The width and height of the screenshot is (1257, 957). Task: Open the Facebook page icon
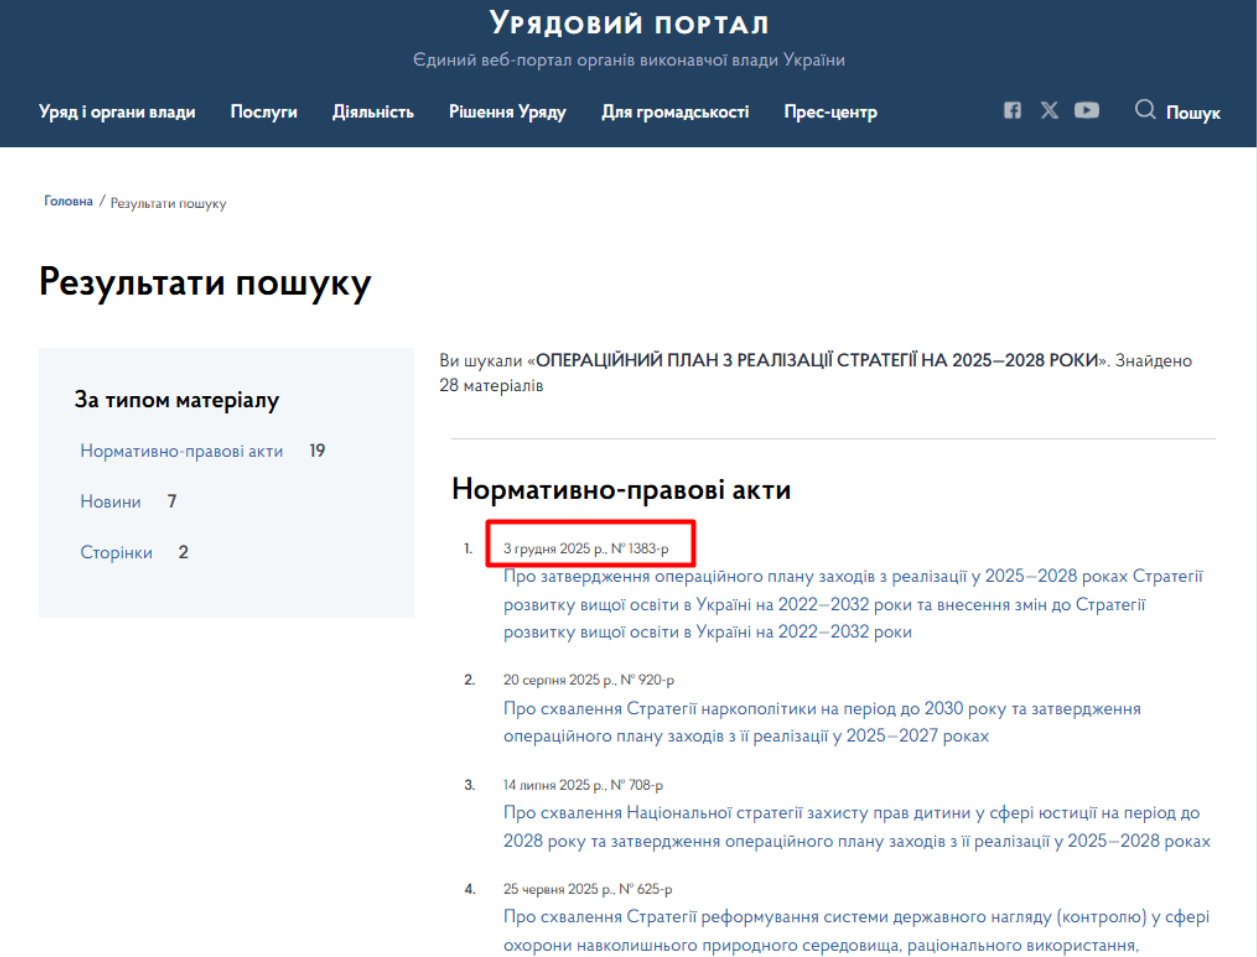(x=1012, y=110)
